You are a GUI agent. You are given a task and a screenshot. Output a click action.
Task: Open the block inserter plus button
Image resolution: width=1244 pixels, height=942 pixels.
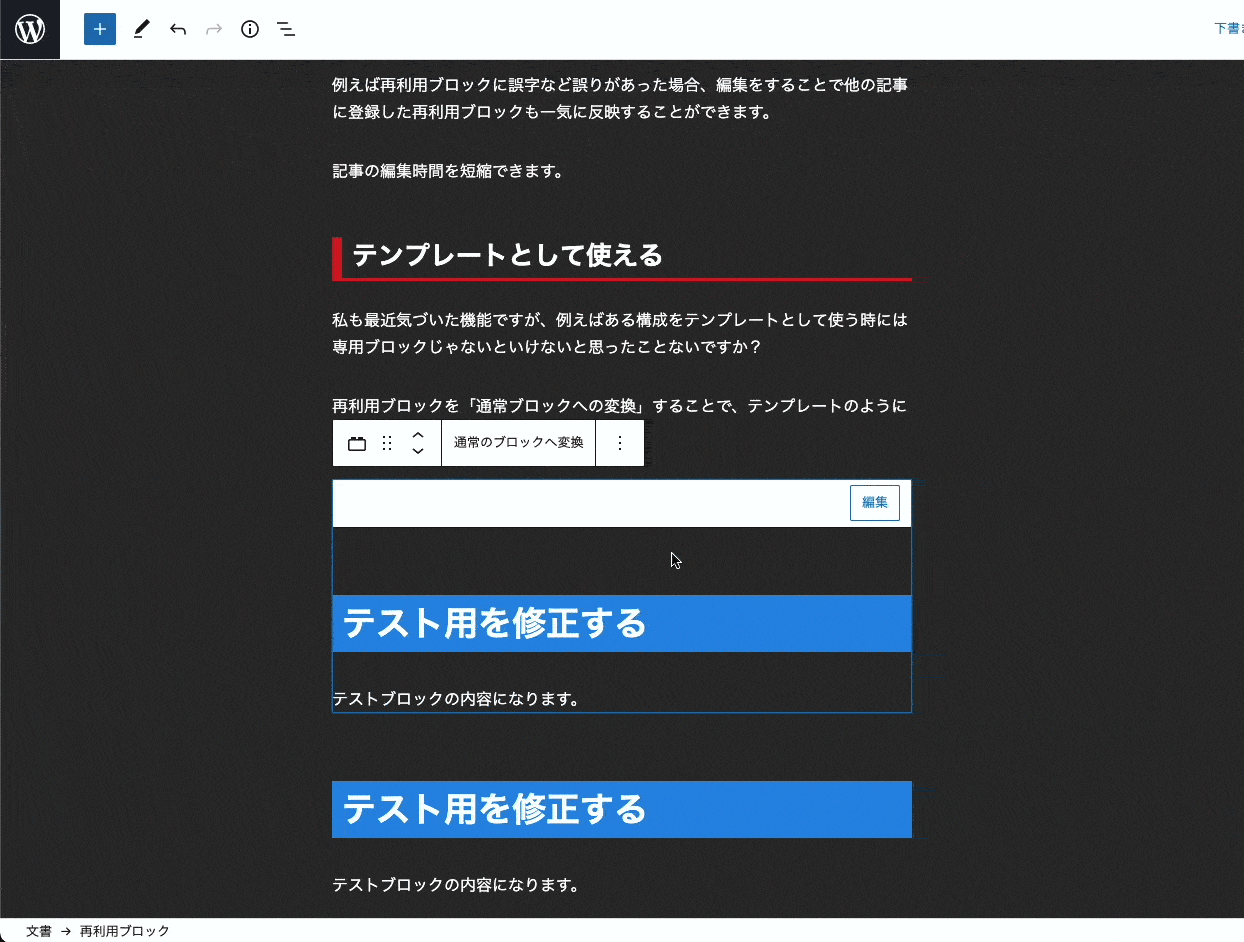point(100,29)
